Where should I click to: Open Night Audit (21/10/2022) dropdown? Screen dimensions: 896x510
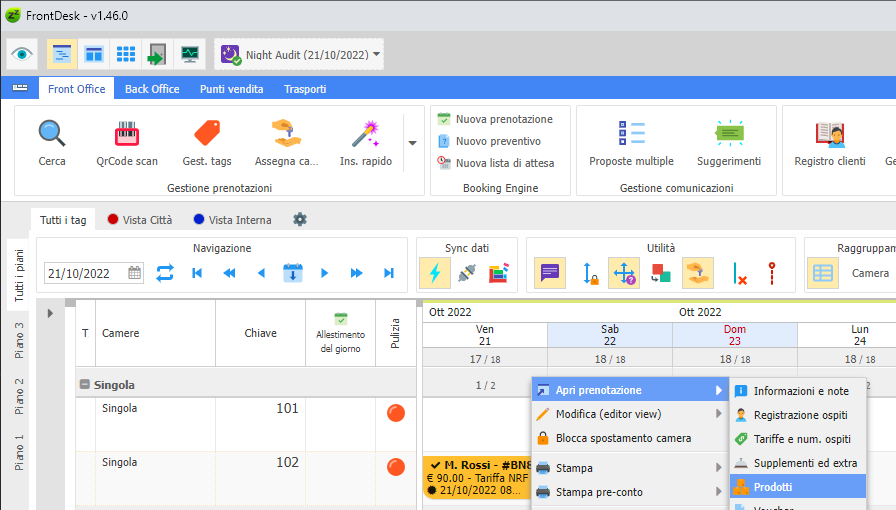click(299, 54)
